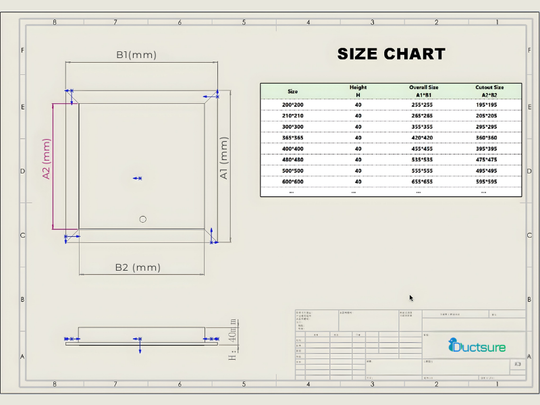Click the Cutout Size A2*B2 header
The width and height of the screenshot is (540, 405).
point(489,91)
